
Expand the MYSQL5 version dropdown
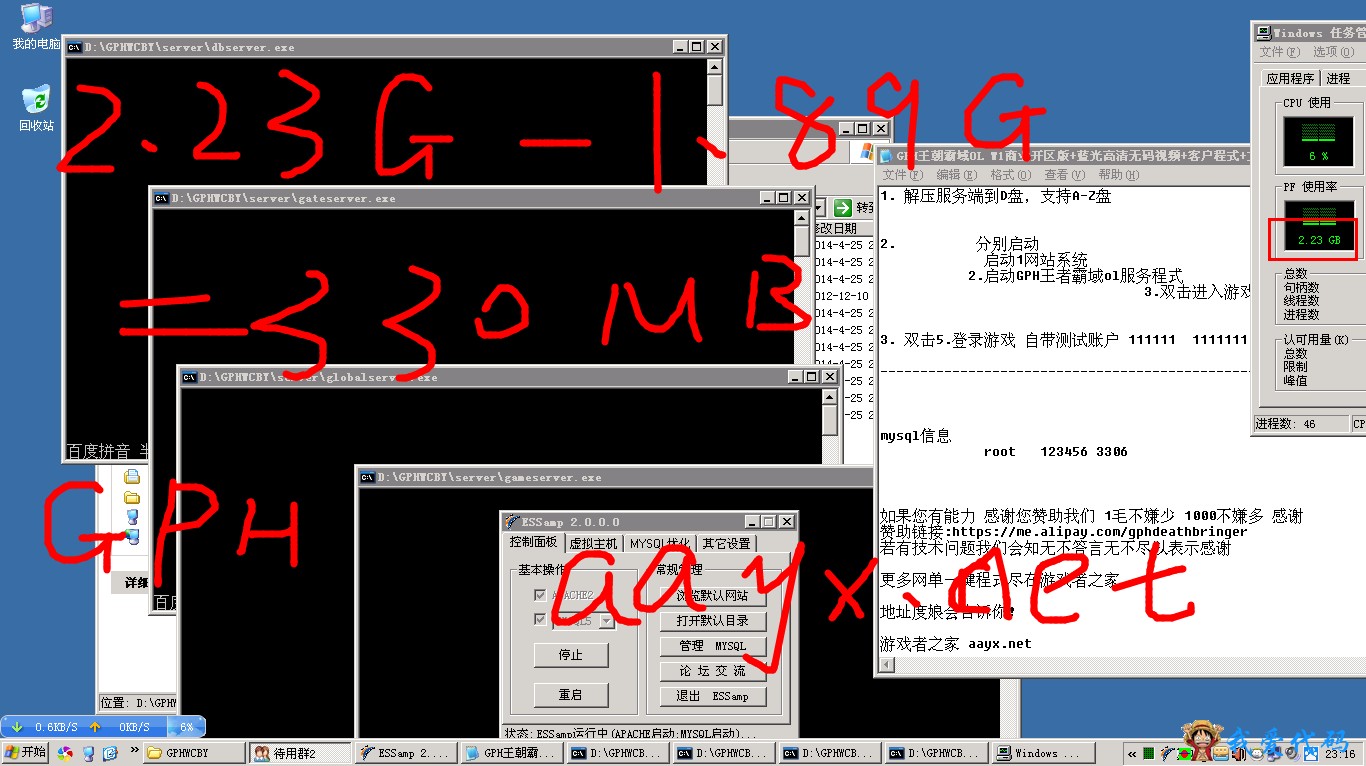point(607,621)
